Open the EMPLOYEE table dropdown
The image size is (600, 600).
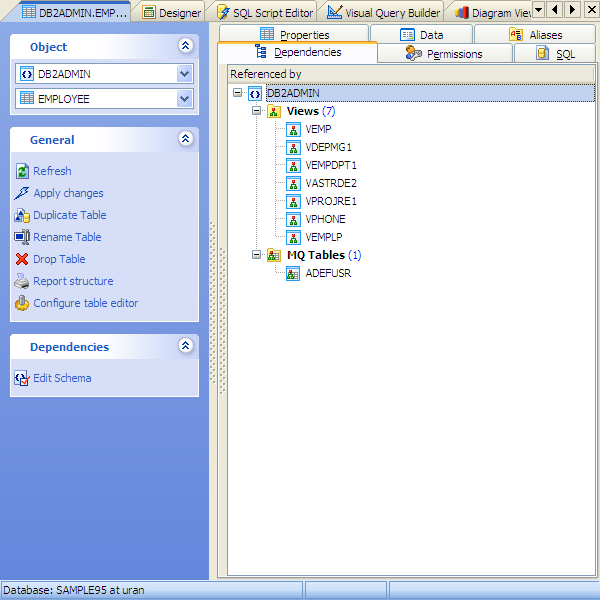(184, 99)
